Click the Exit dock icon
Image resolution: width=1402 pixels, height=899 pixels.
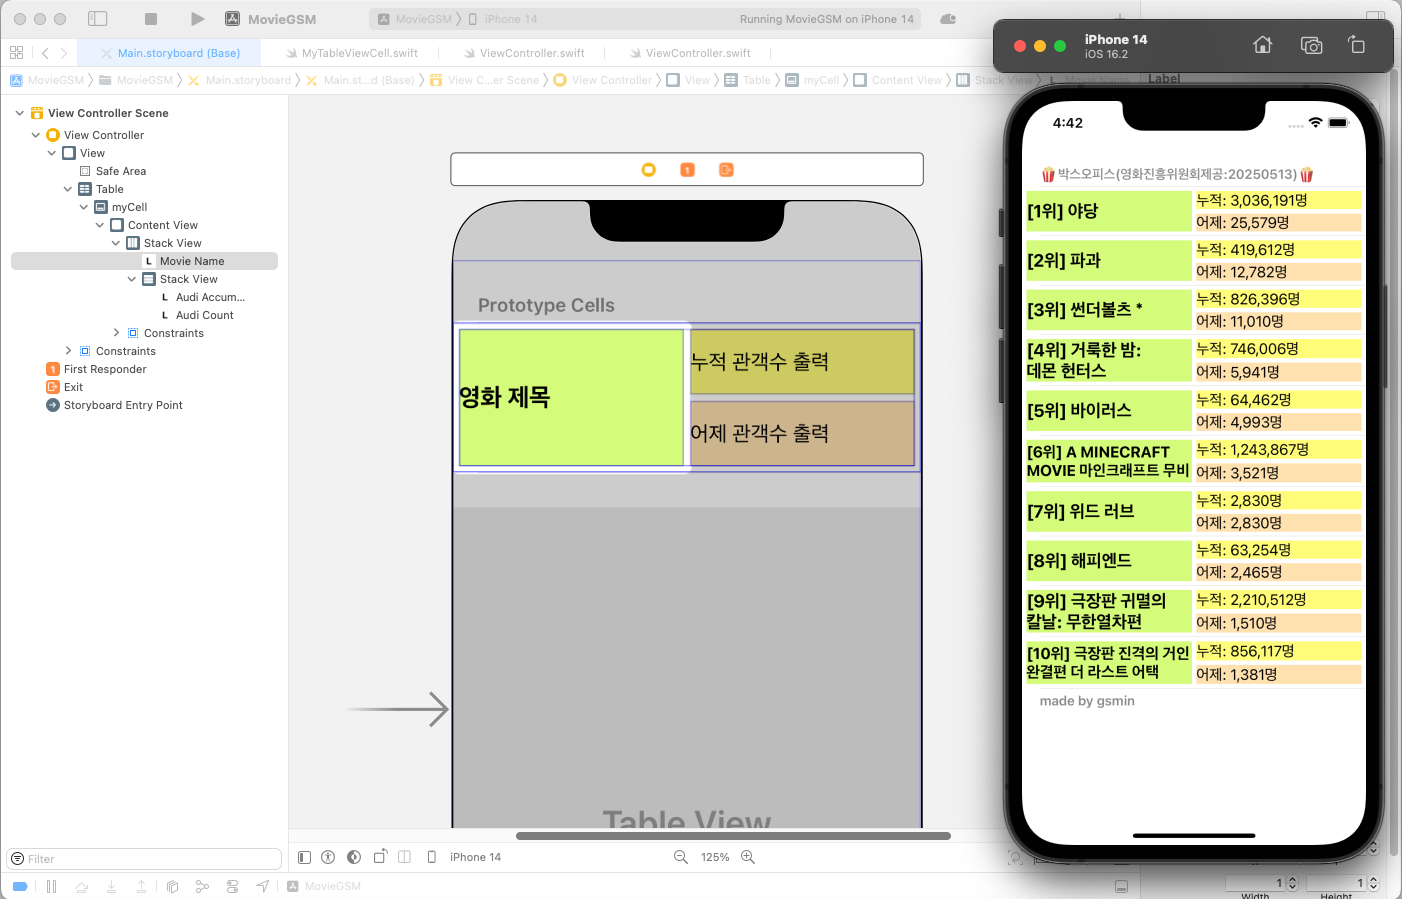(x=726, y=170)
